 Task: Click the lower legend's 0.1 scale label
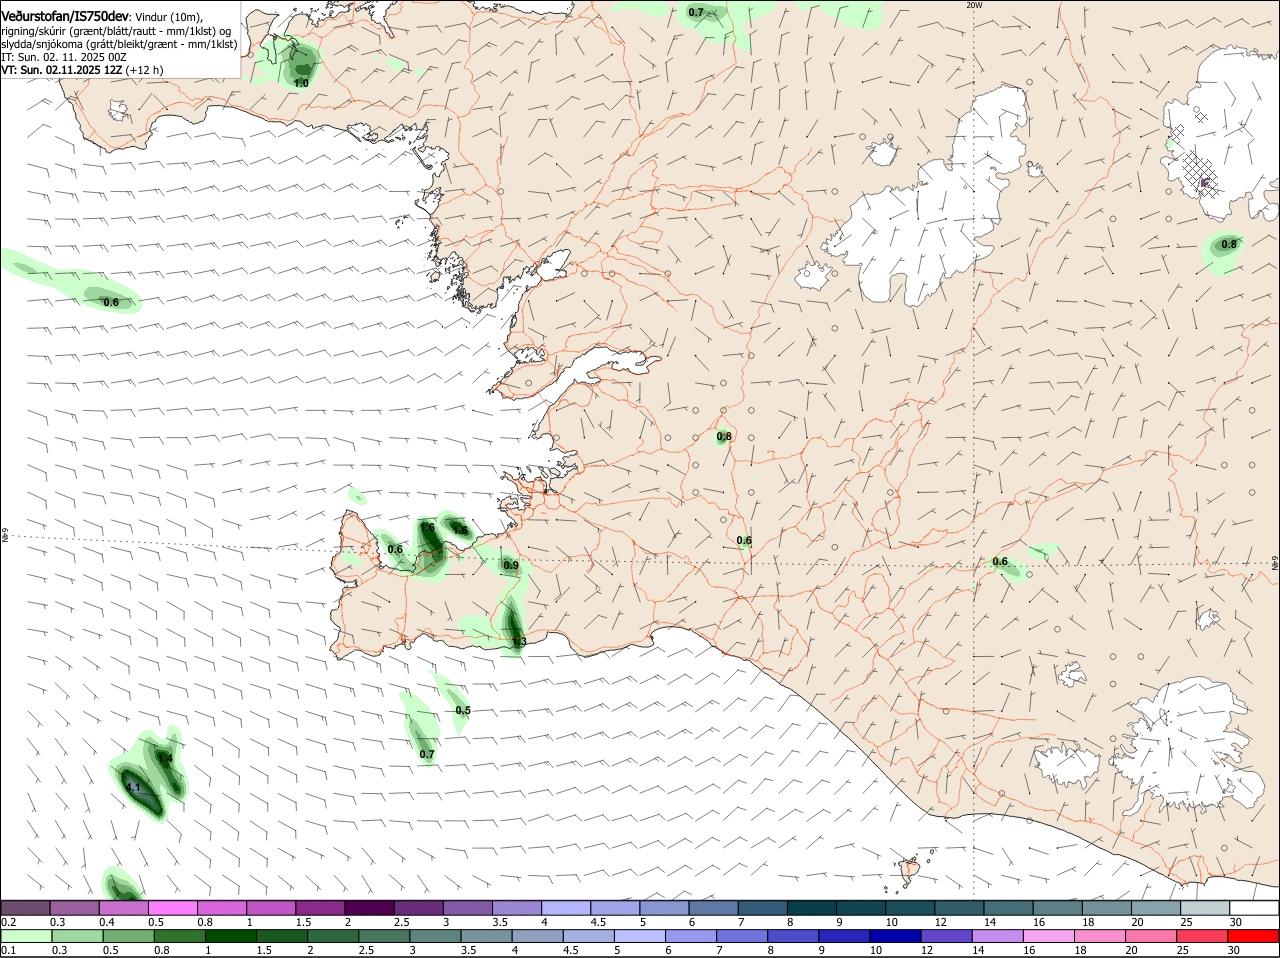tap(8, 950)
